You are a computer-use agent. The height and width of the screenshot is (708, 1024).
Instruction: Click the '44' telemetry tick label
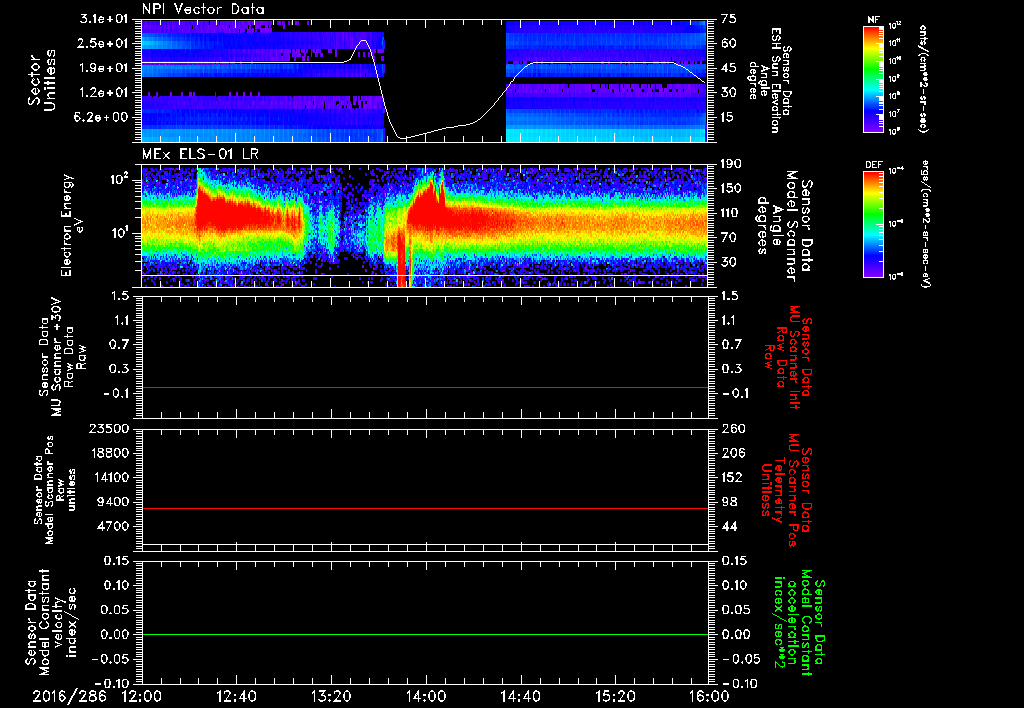pyautogui.click(x=729, y=526)
